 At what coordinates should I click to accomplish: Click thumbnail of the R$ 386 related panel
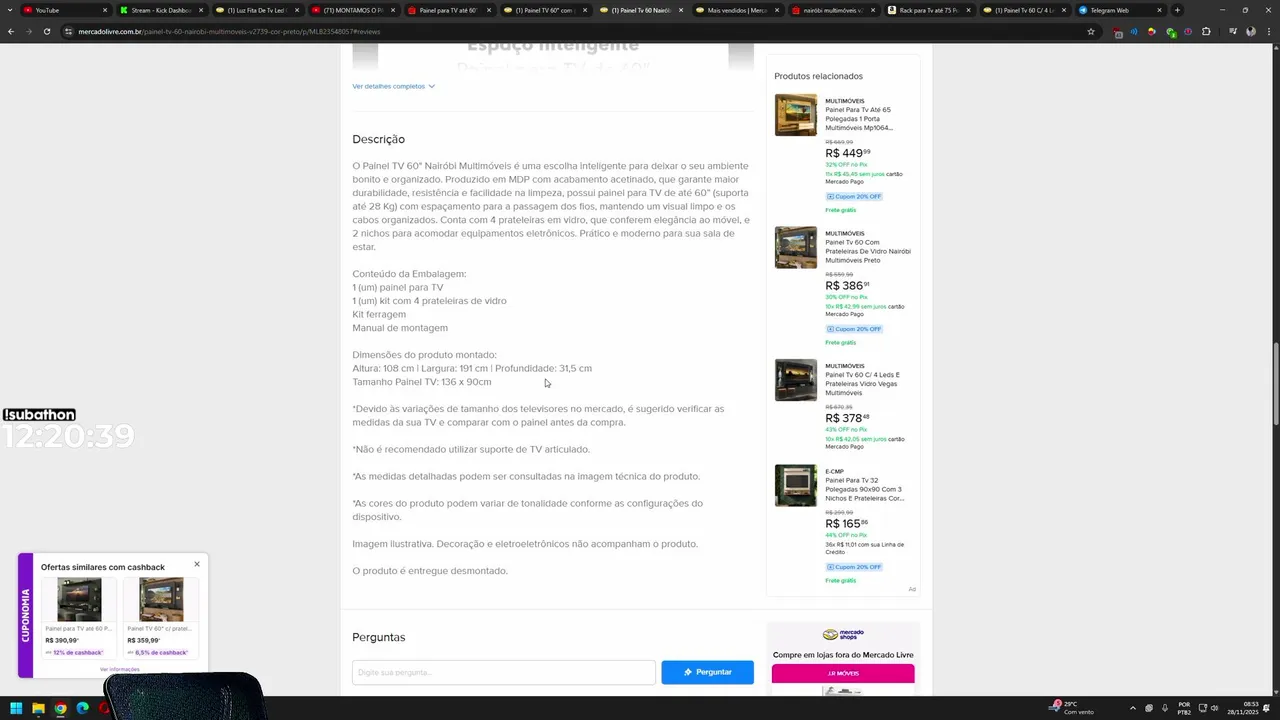click(x=796, y=247)
